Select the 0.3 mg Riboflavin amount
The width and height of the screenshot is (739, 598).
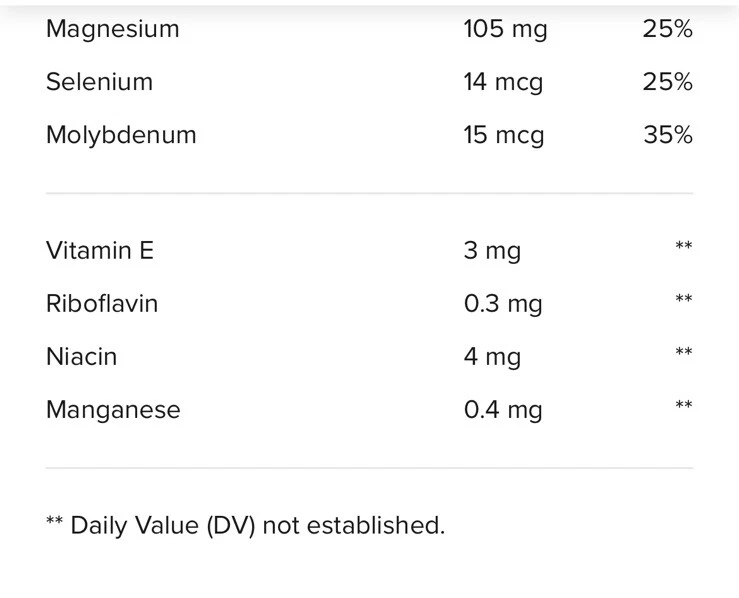[x=503, y=303]
